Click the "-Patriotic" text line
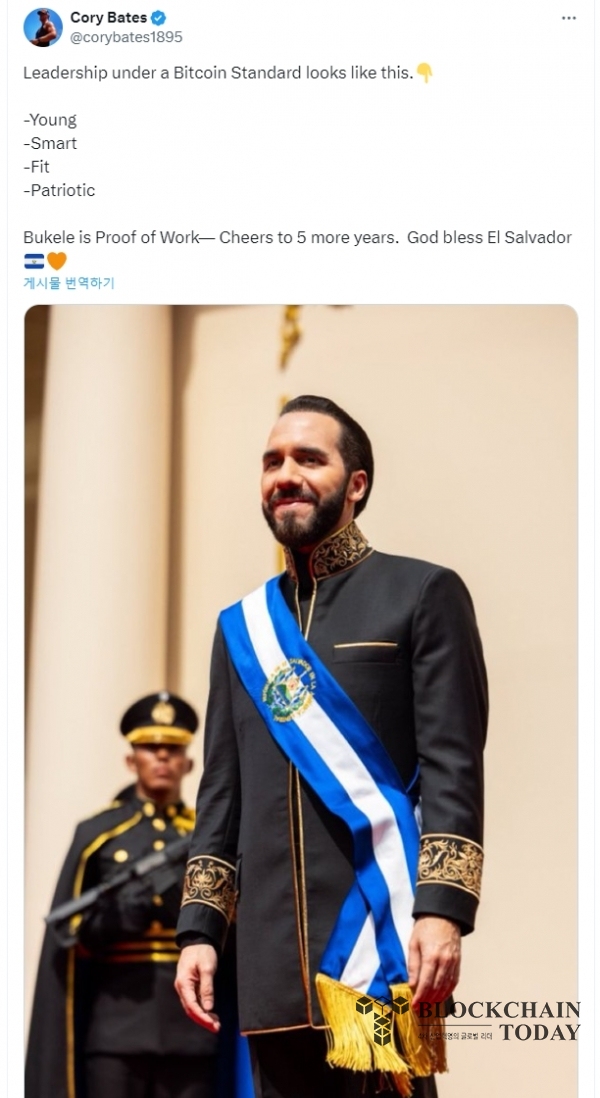The width and height of the screenshot is (600, 1098). point(59,190)
